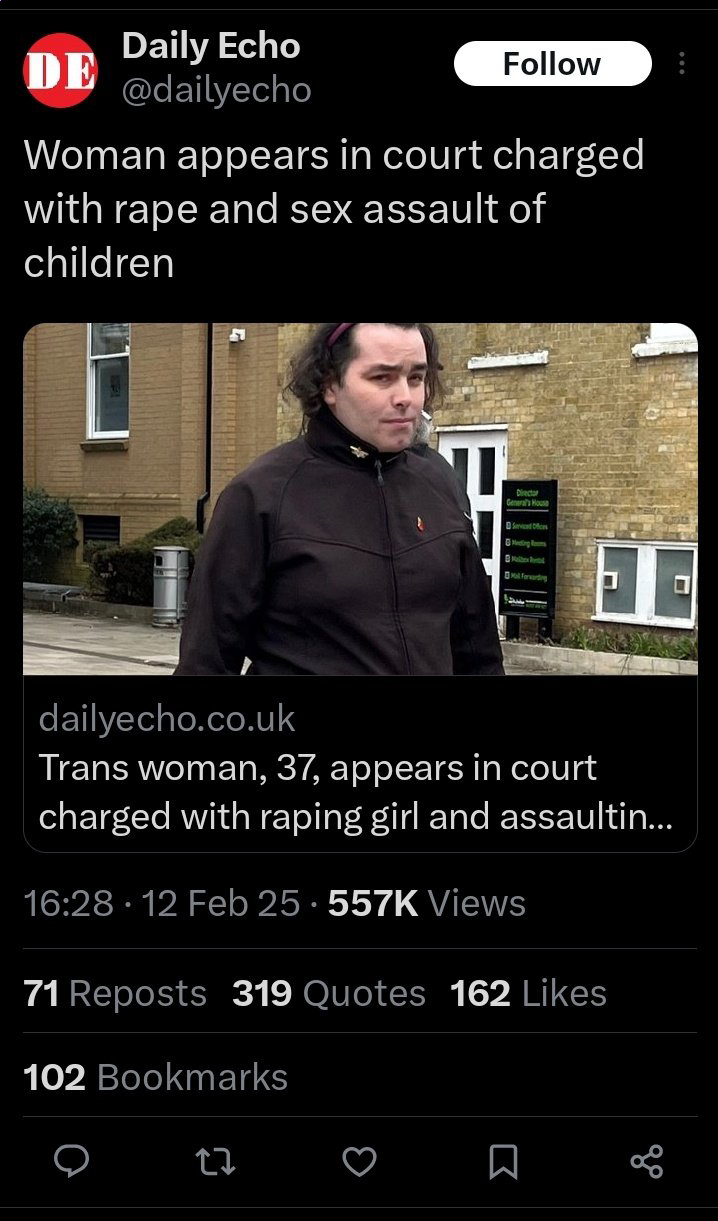Follow the Daily Echo account
The image size is (718, 1221).
click(552, 64)
